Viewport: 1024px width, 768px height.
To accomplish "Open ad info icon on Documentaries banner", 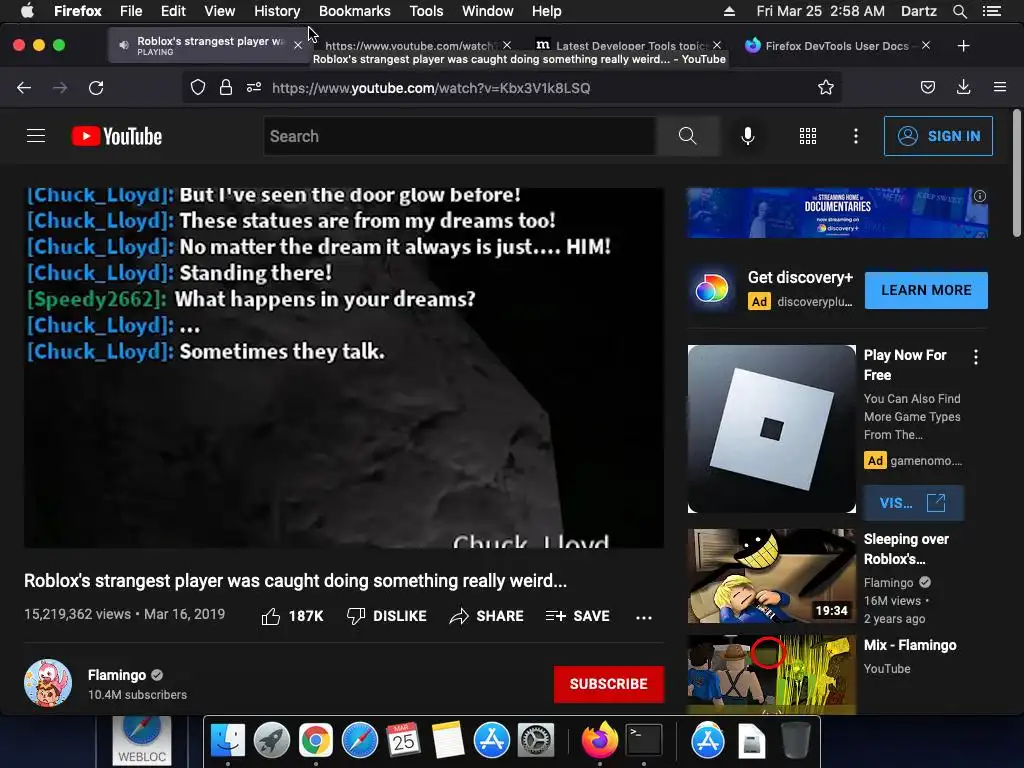I will [980, 196].
